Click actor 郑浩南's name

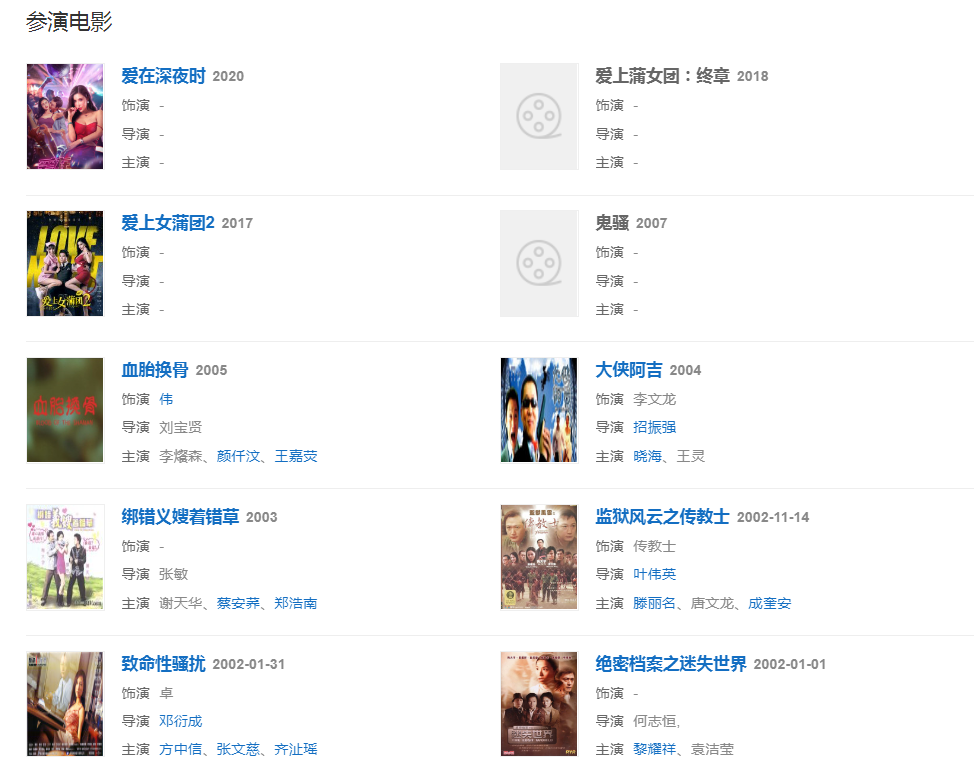pyautogui.click(x=296, y=603)
